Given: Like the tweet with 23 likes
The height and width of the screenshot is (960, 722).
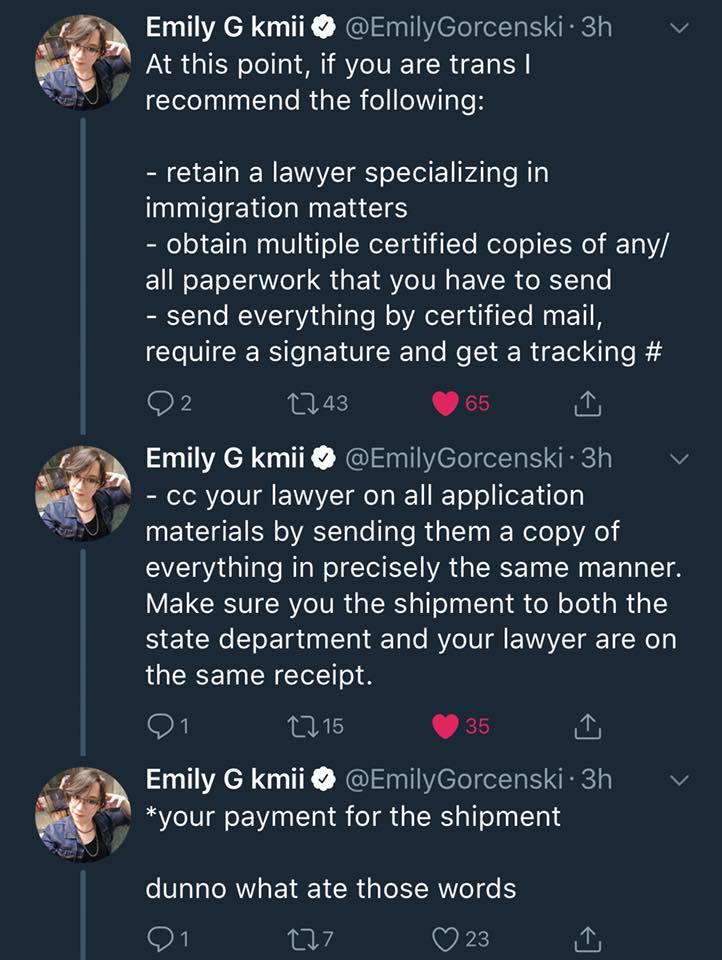Looking at the screenshot, I should click(444, 938).
